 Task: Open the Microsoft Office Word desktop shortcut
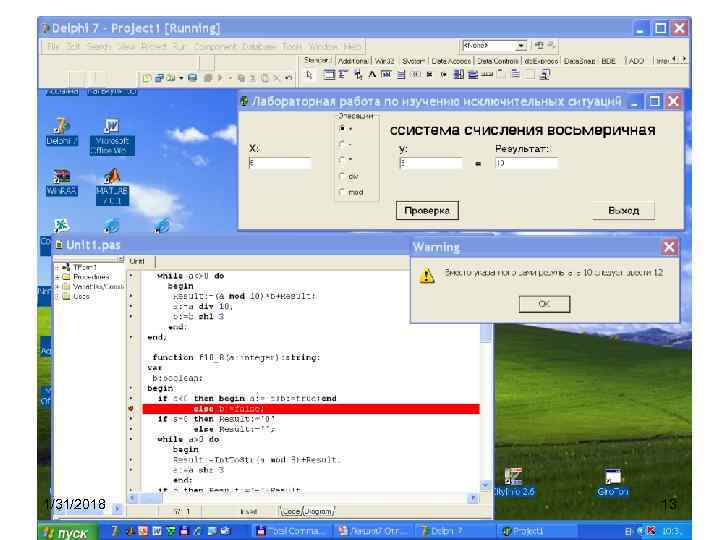pos(112,136)
